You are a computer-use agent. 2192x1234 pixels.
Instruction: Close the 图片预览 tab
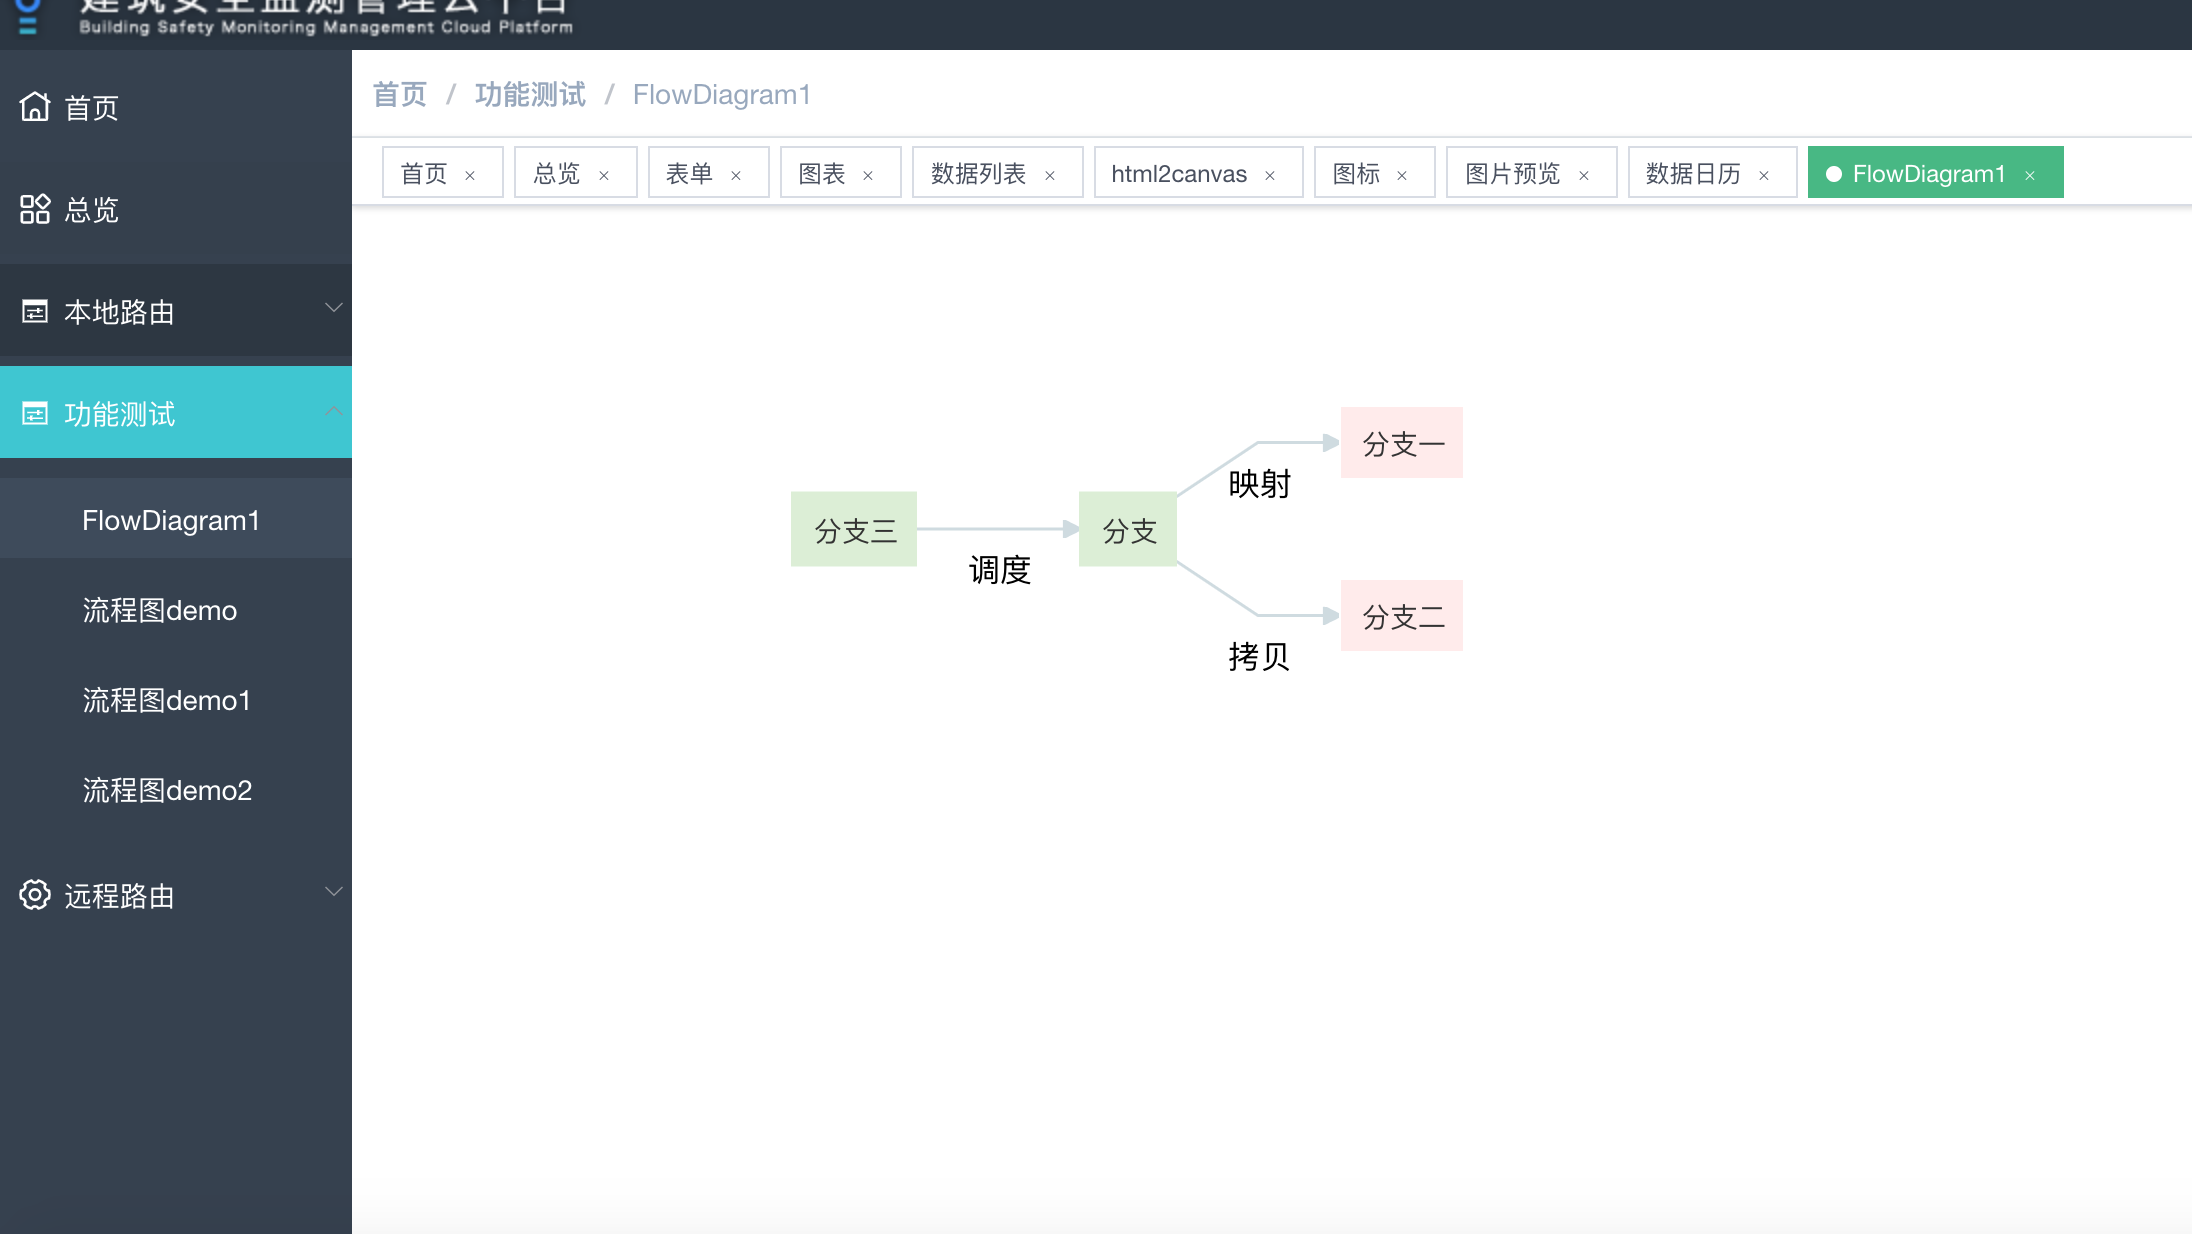1584,175
